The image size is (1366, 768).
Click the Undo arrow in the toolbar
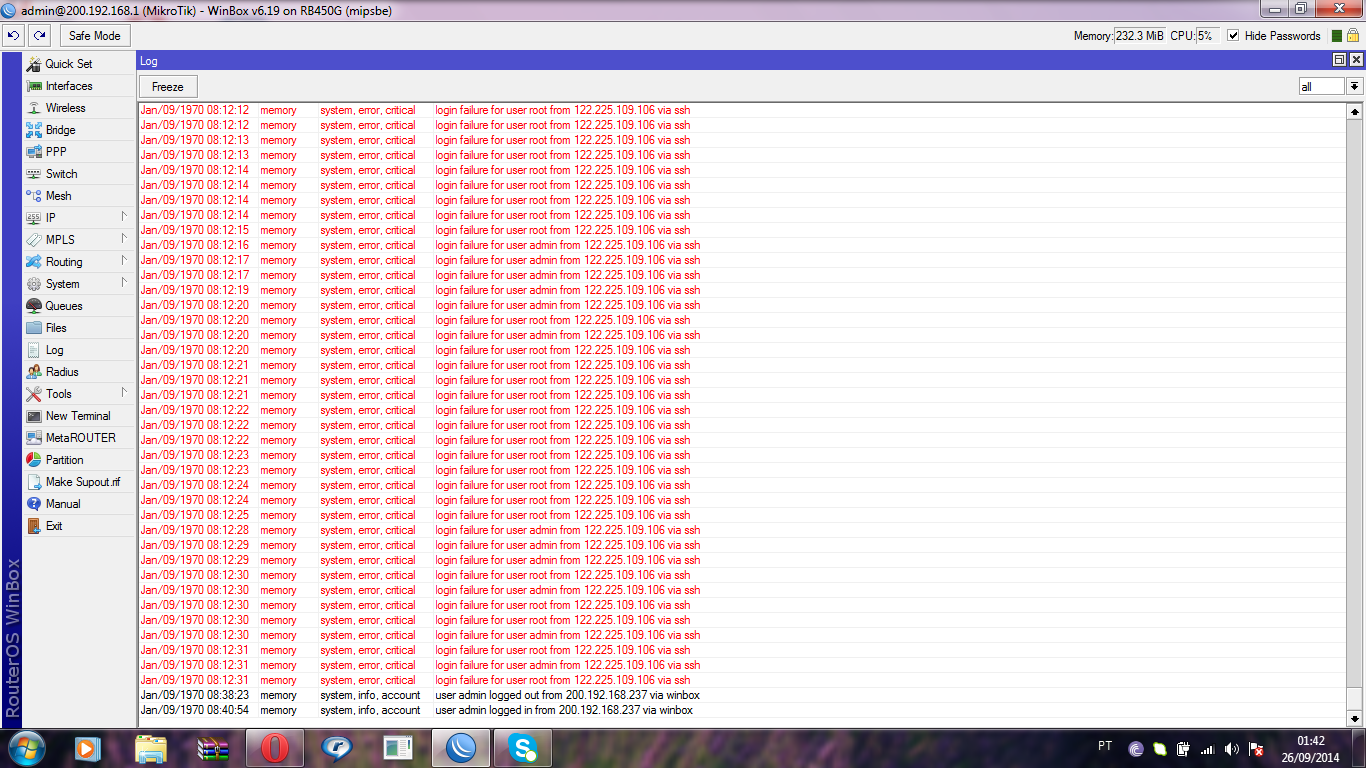(13, 35)
